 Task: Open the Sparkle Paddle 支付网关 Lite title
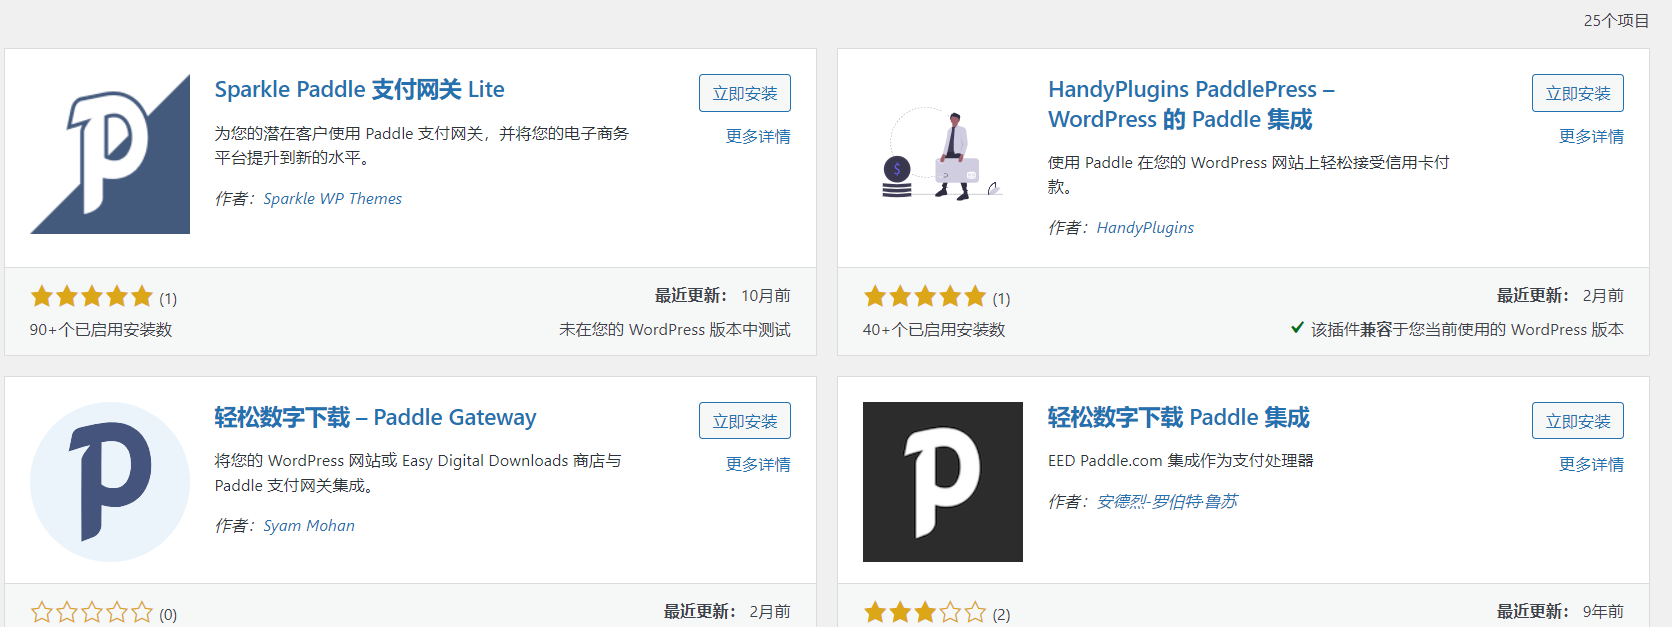[x=360, y=89]
